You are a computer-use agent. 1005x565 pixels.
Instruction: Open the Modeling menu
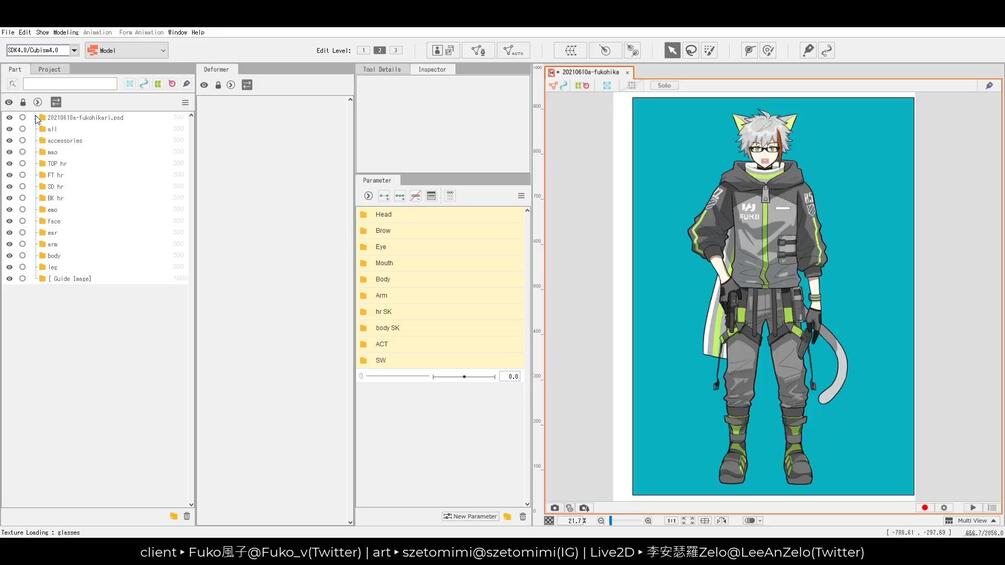(65, 32)
